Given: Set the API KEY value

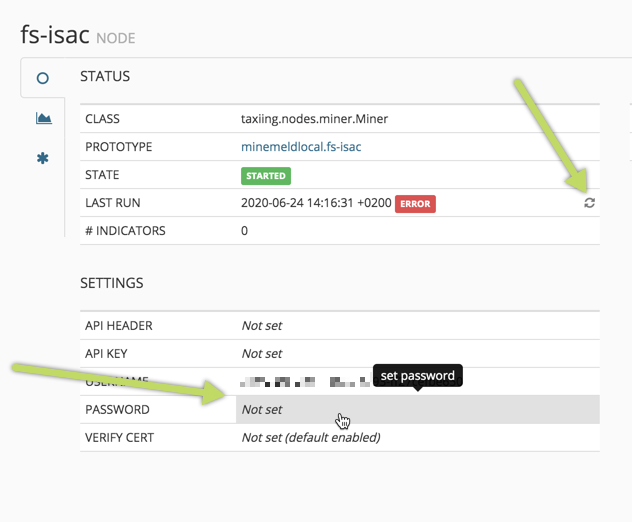Looking at the screenshot, I should coord(262,354).
